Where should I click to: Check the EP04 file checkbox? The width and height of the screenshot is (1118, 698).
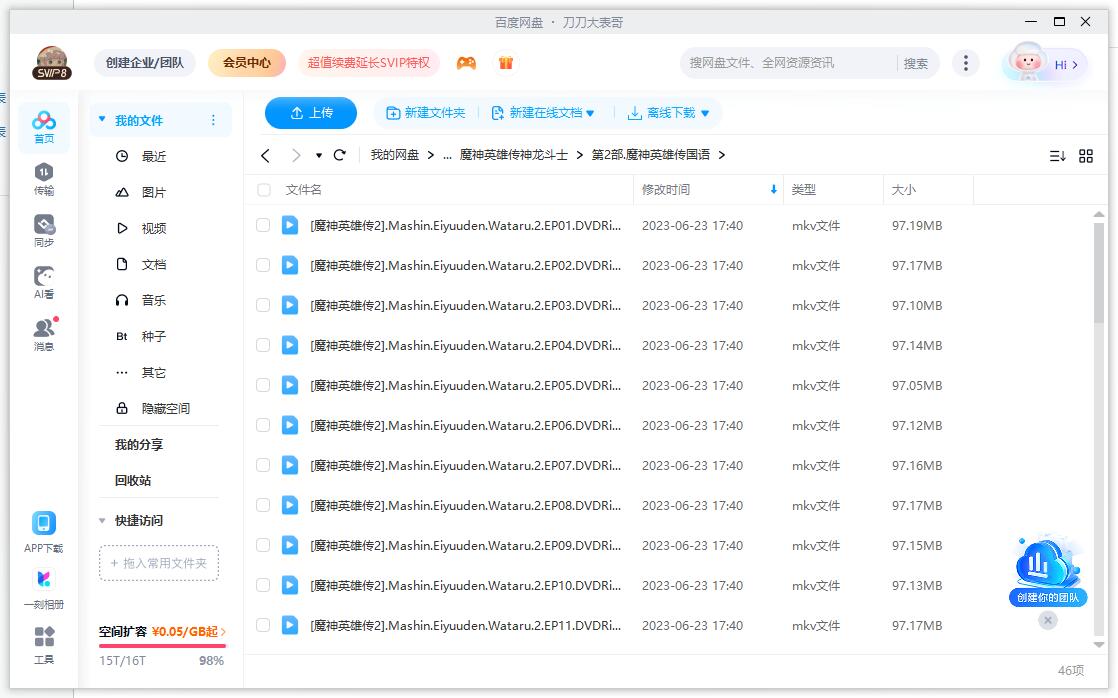(263, 345)
